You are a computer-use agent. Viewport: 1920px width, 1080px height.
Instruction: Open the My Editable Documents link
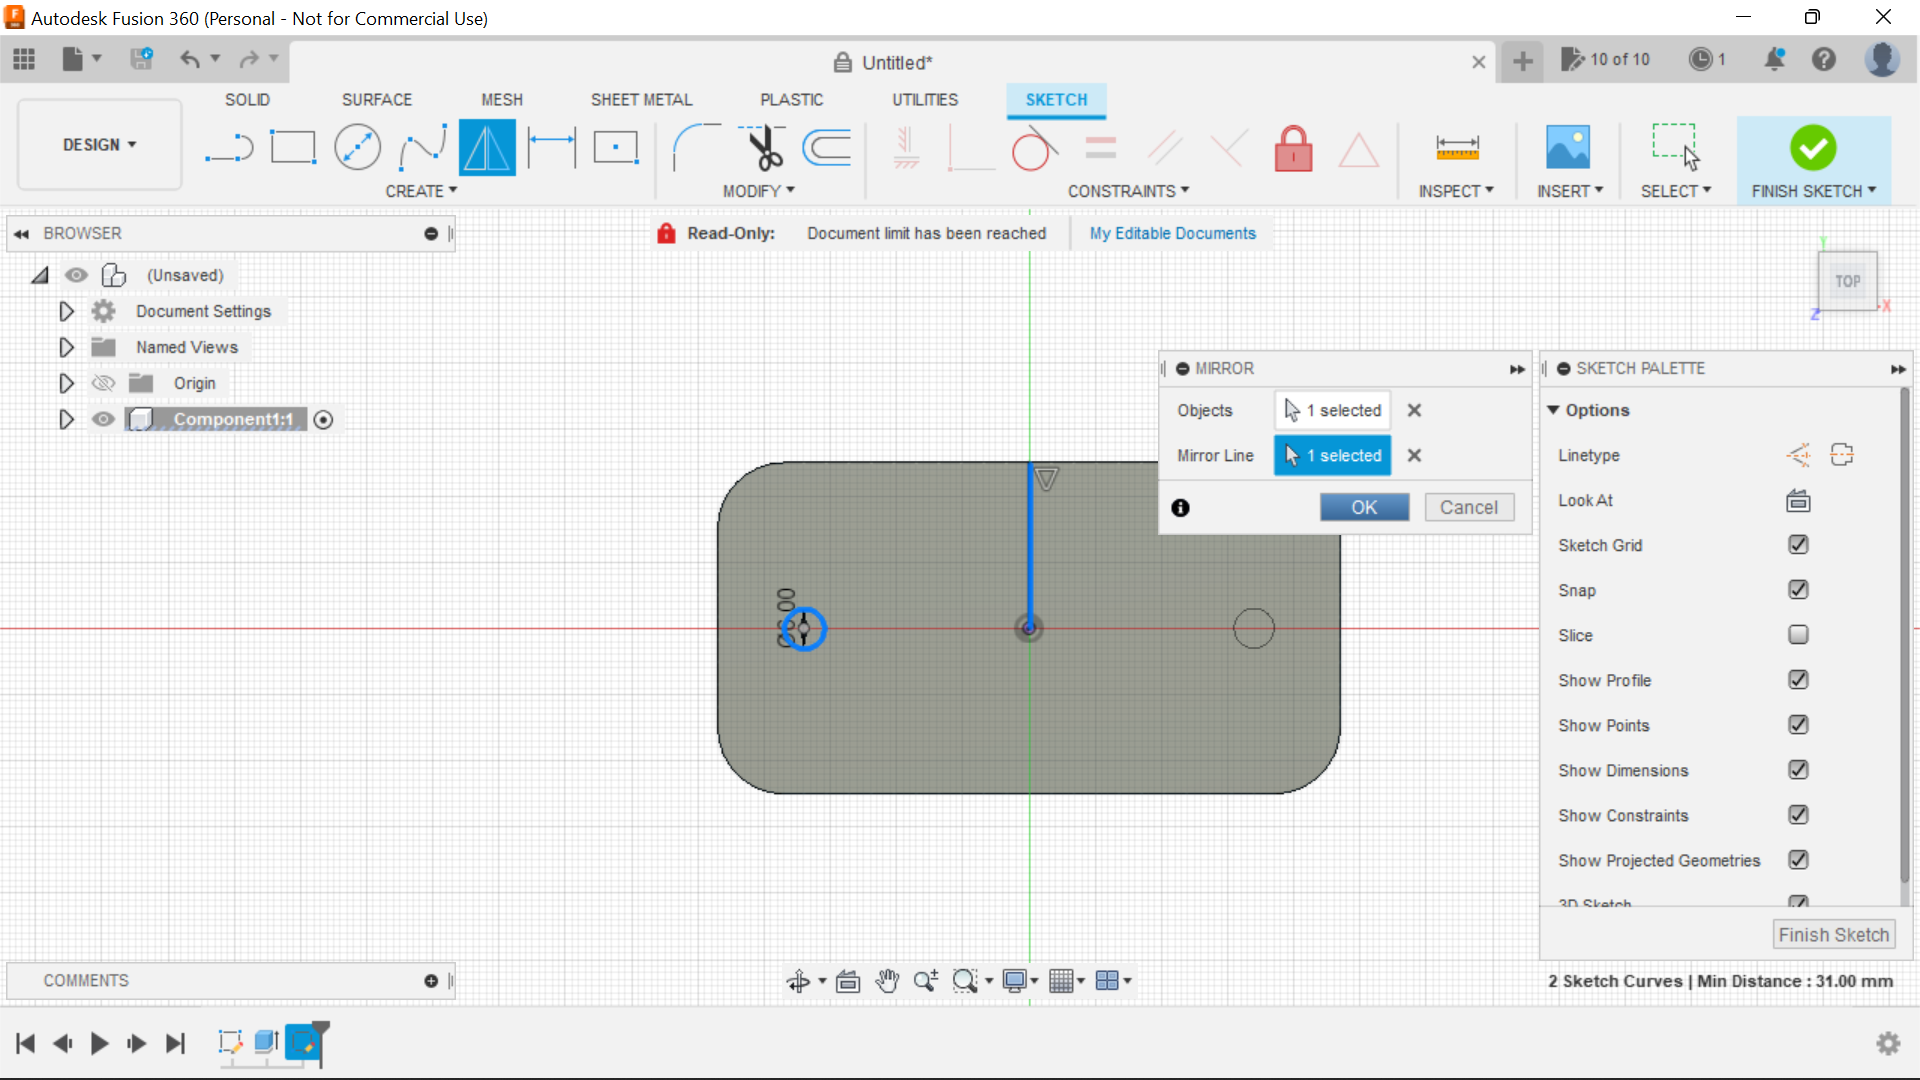click(x=1172, y=233)
